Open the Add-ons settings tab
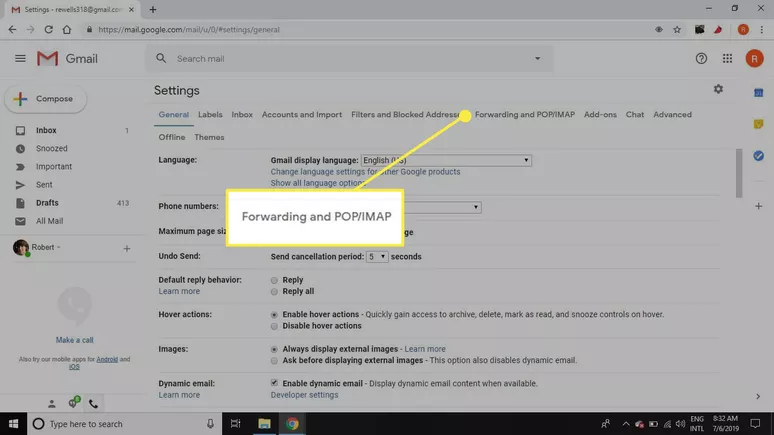The image size is (774, 435). (600, 115)
